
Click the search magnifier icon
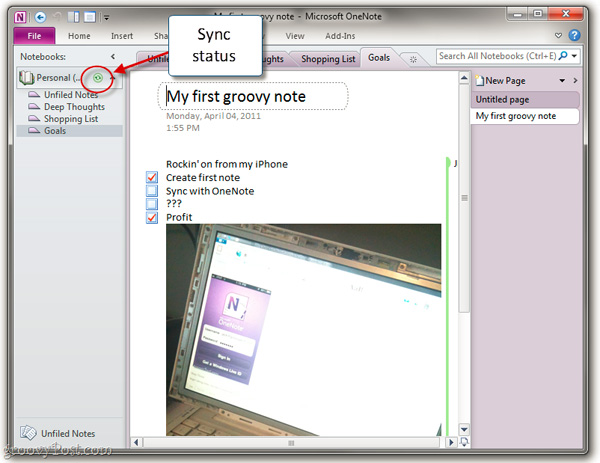pos(563,57)
